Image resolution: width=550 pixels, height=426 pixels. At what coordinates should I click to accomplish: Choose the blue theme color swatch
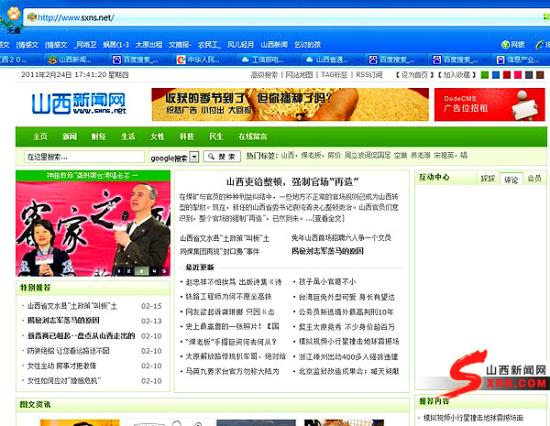coord(496,75)
